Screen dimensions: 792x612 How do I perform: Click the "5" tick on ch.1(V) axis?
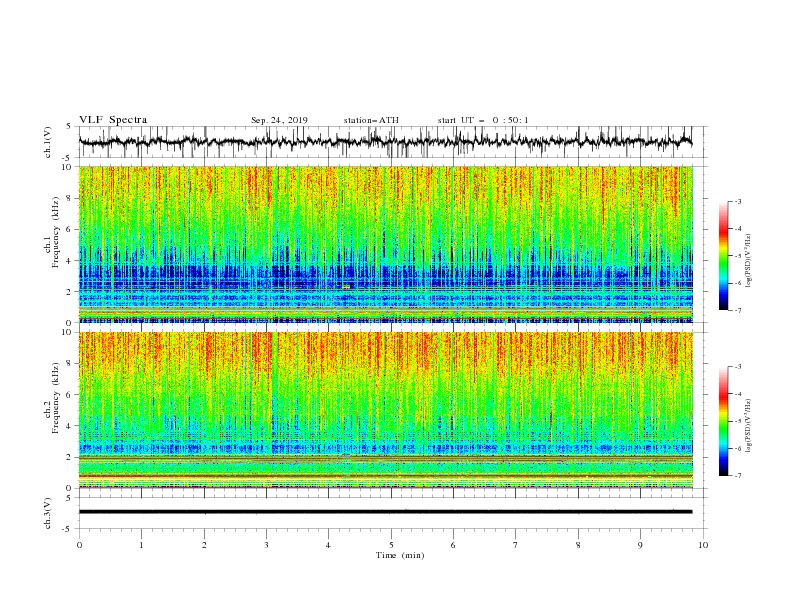coord(69,126)
